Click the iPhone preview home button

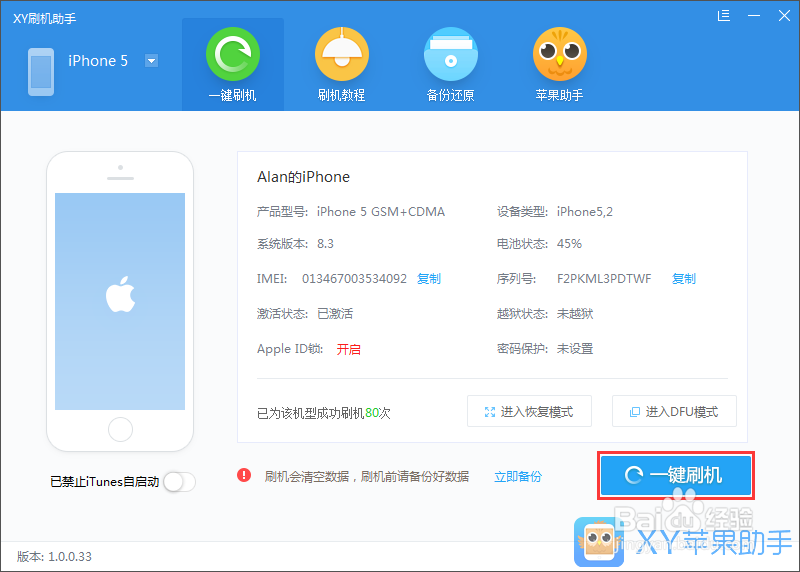pos(120,430)
